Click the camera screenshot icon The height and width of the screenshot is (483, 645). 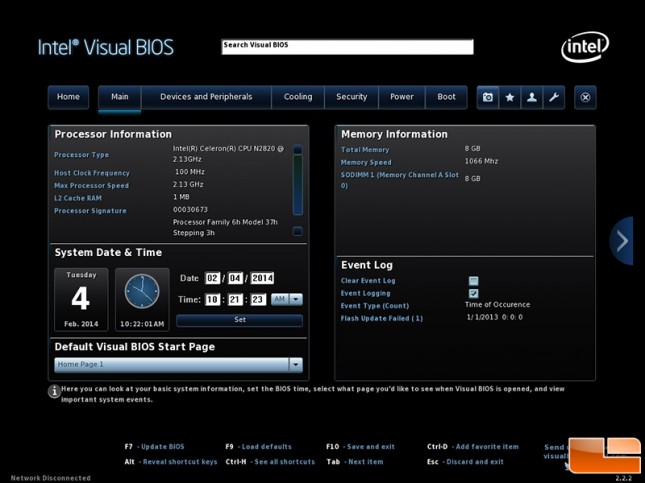point(488,98)
